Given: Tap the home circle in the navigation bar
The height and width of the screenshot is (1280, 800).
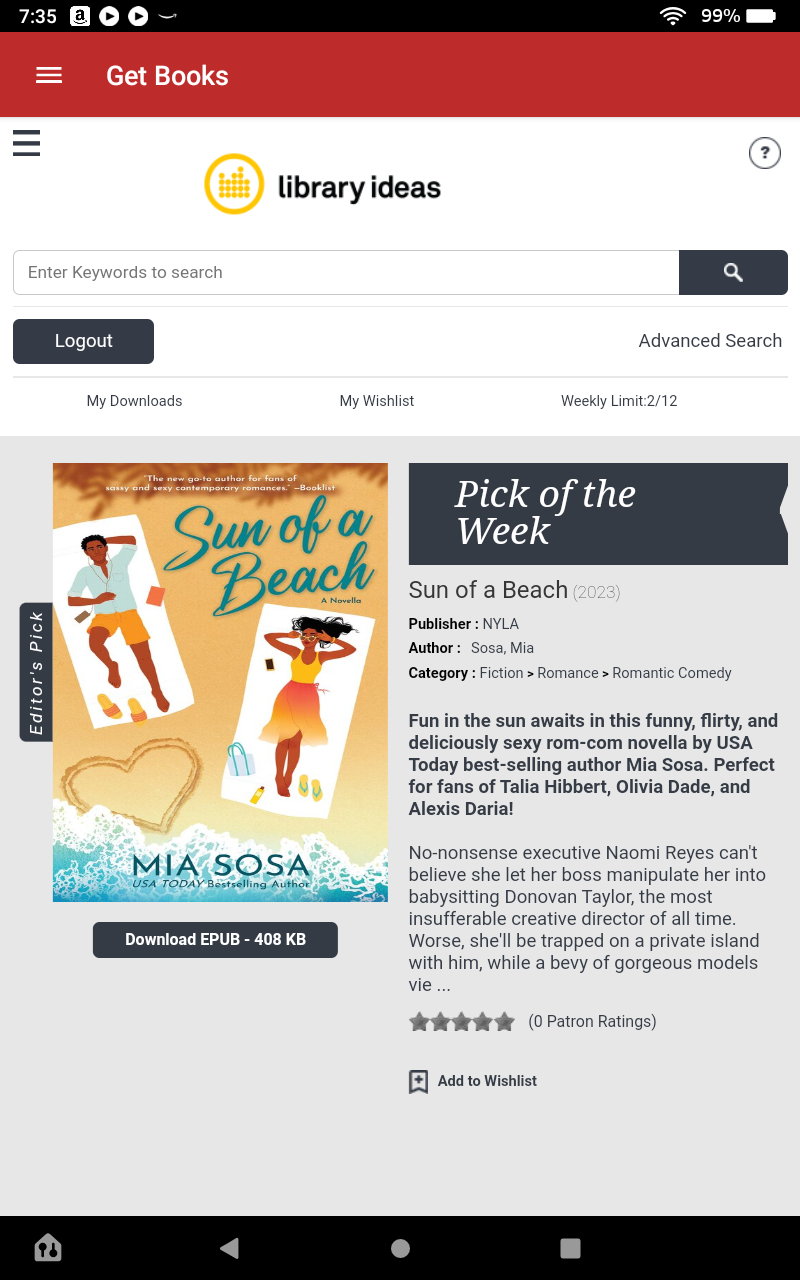Looking at the screenshot, I should (400, 1247).
